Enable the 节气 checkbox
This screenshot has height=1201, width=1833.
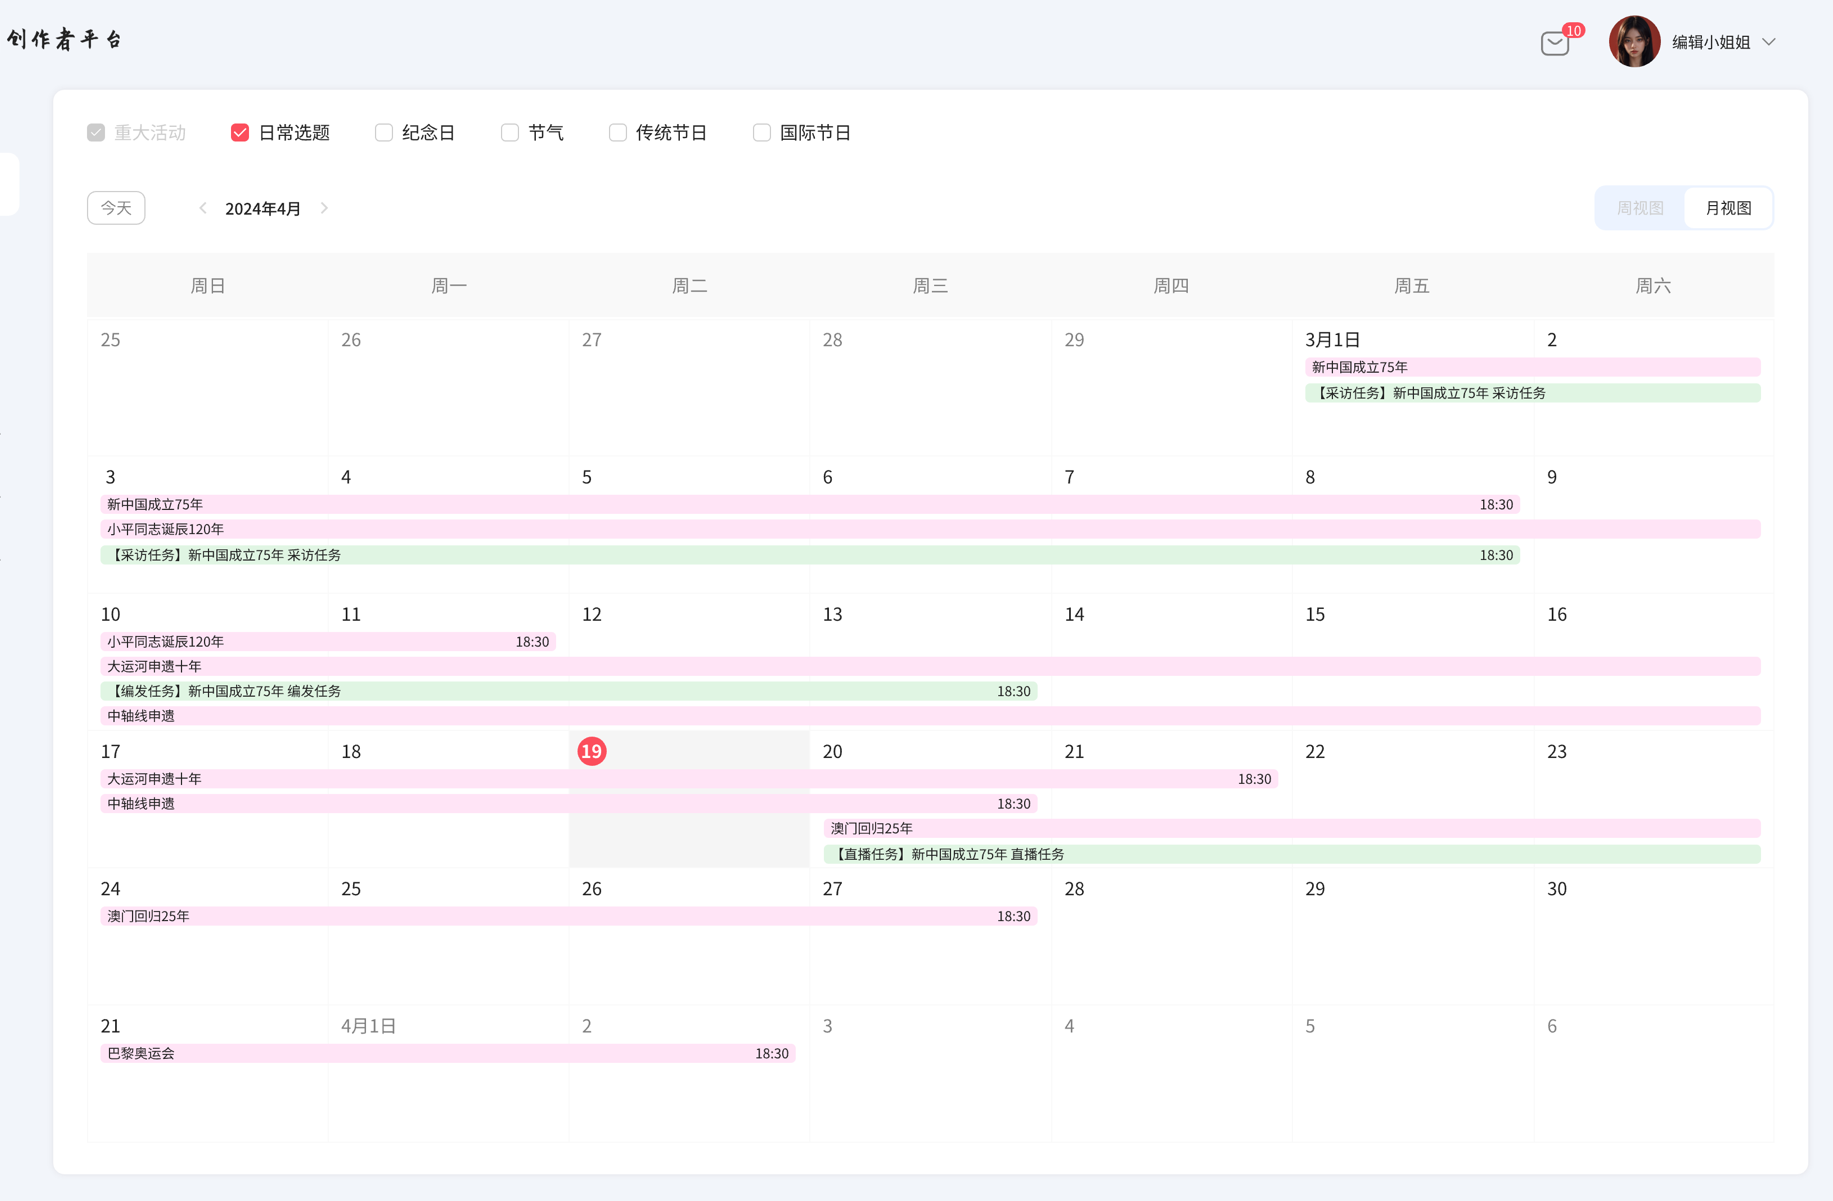(510, 133)
